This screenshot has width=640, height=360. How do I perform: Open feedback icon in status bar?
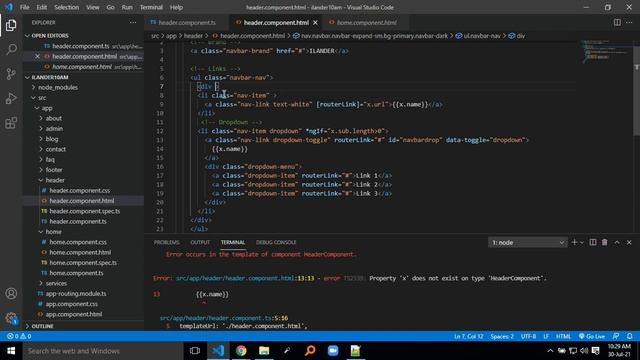pos(616,336)
